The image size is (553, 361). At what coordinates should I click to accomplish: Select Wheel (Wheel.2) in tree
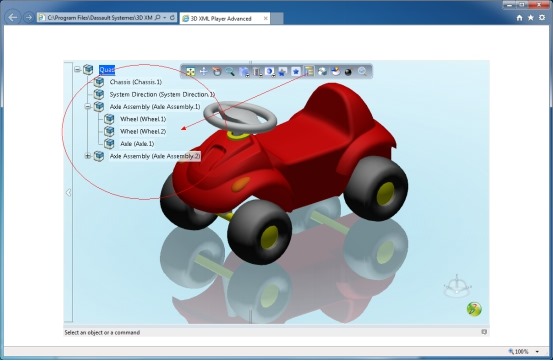tap(143, 131)
